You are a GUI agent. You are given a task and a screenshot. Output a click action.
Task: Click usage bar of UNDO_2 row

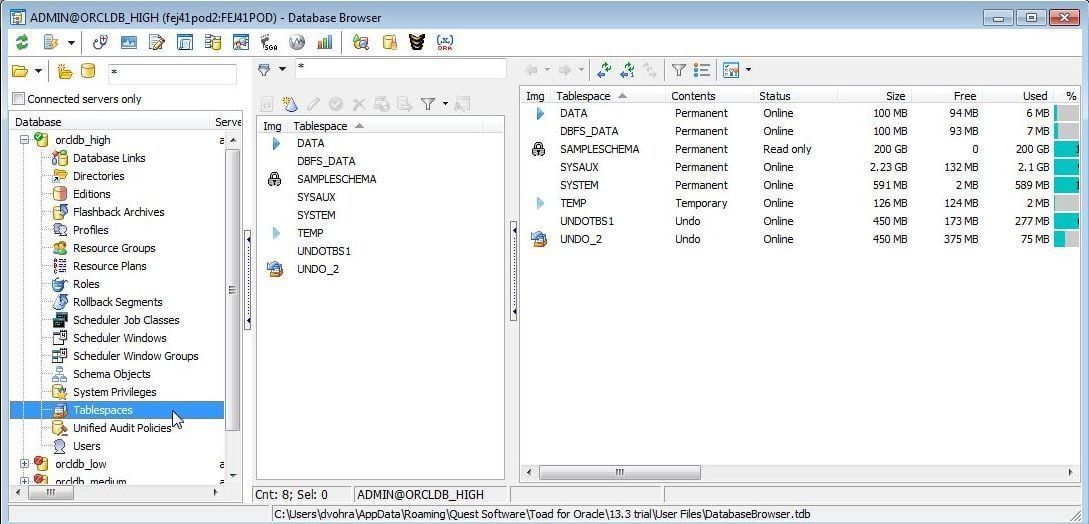pos(1067,239)
